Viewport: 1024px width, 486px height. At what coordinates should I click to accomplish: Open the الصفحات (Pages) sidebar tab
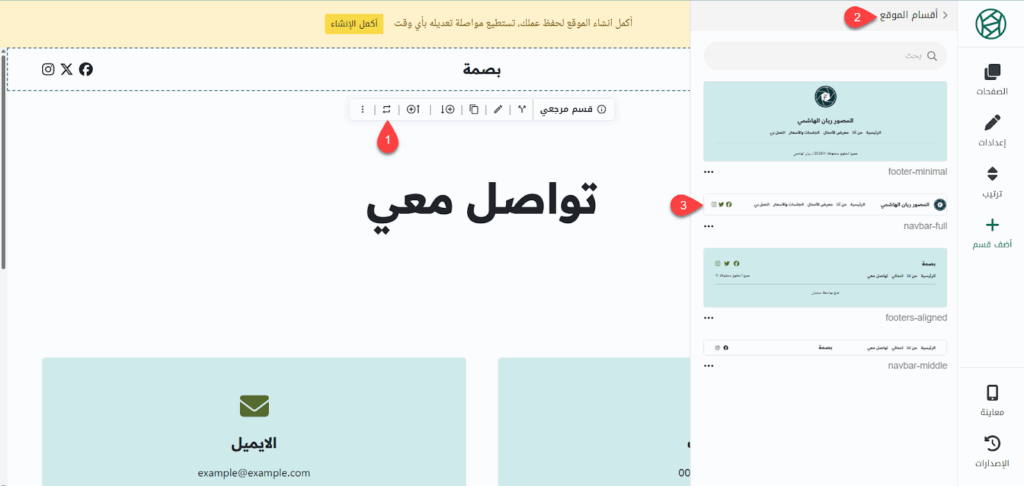(x=992, y=80)
